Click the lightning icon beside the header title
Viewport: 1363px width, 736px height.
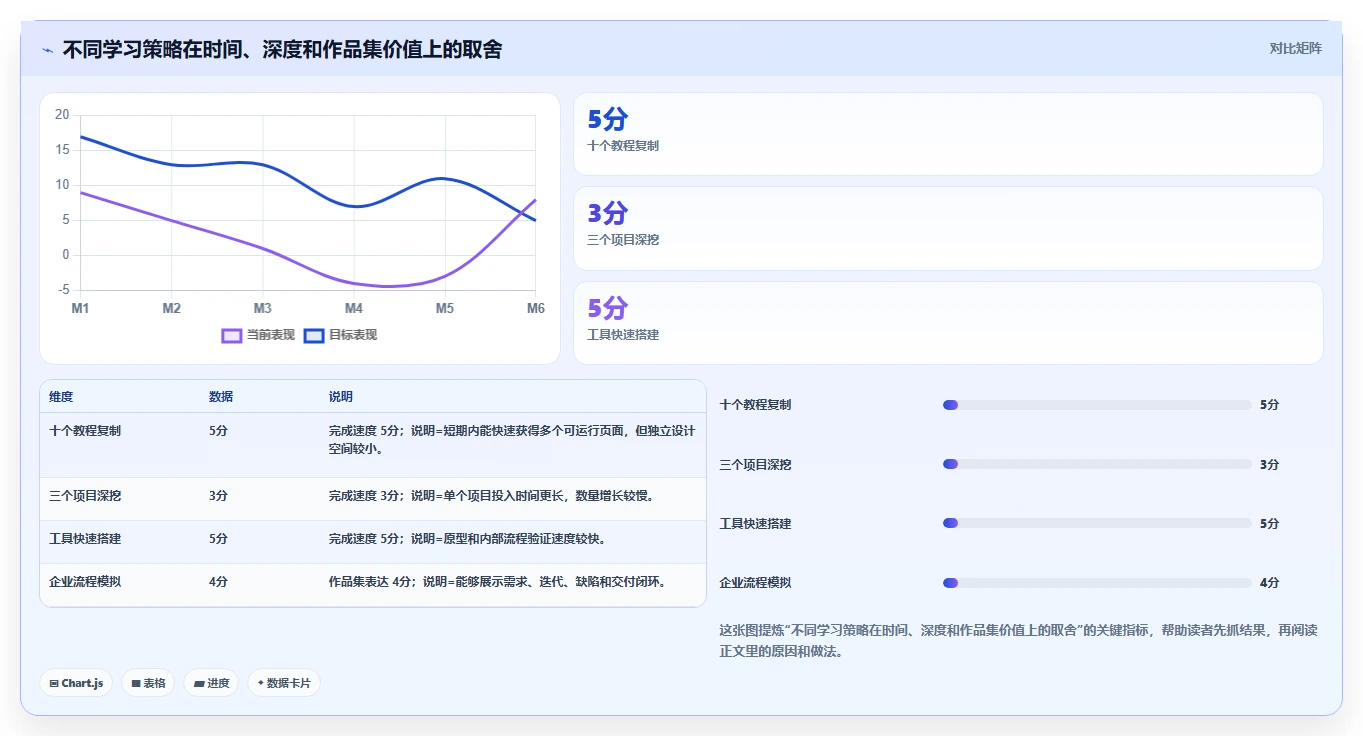click(x=47, y=50)
